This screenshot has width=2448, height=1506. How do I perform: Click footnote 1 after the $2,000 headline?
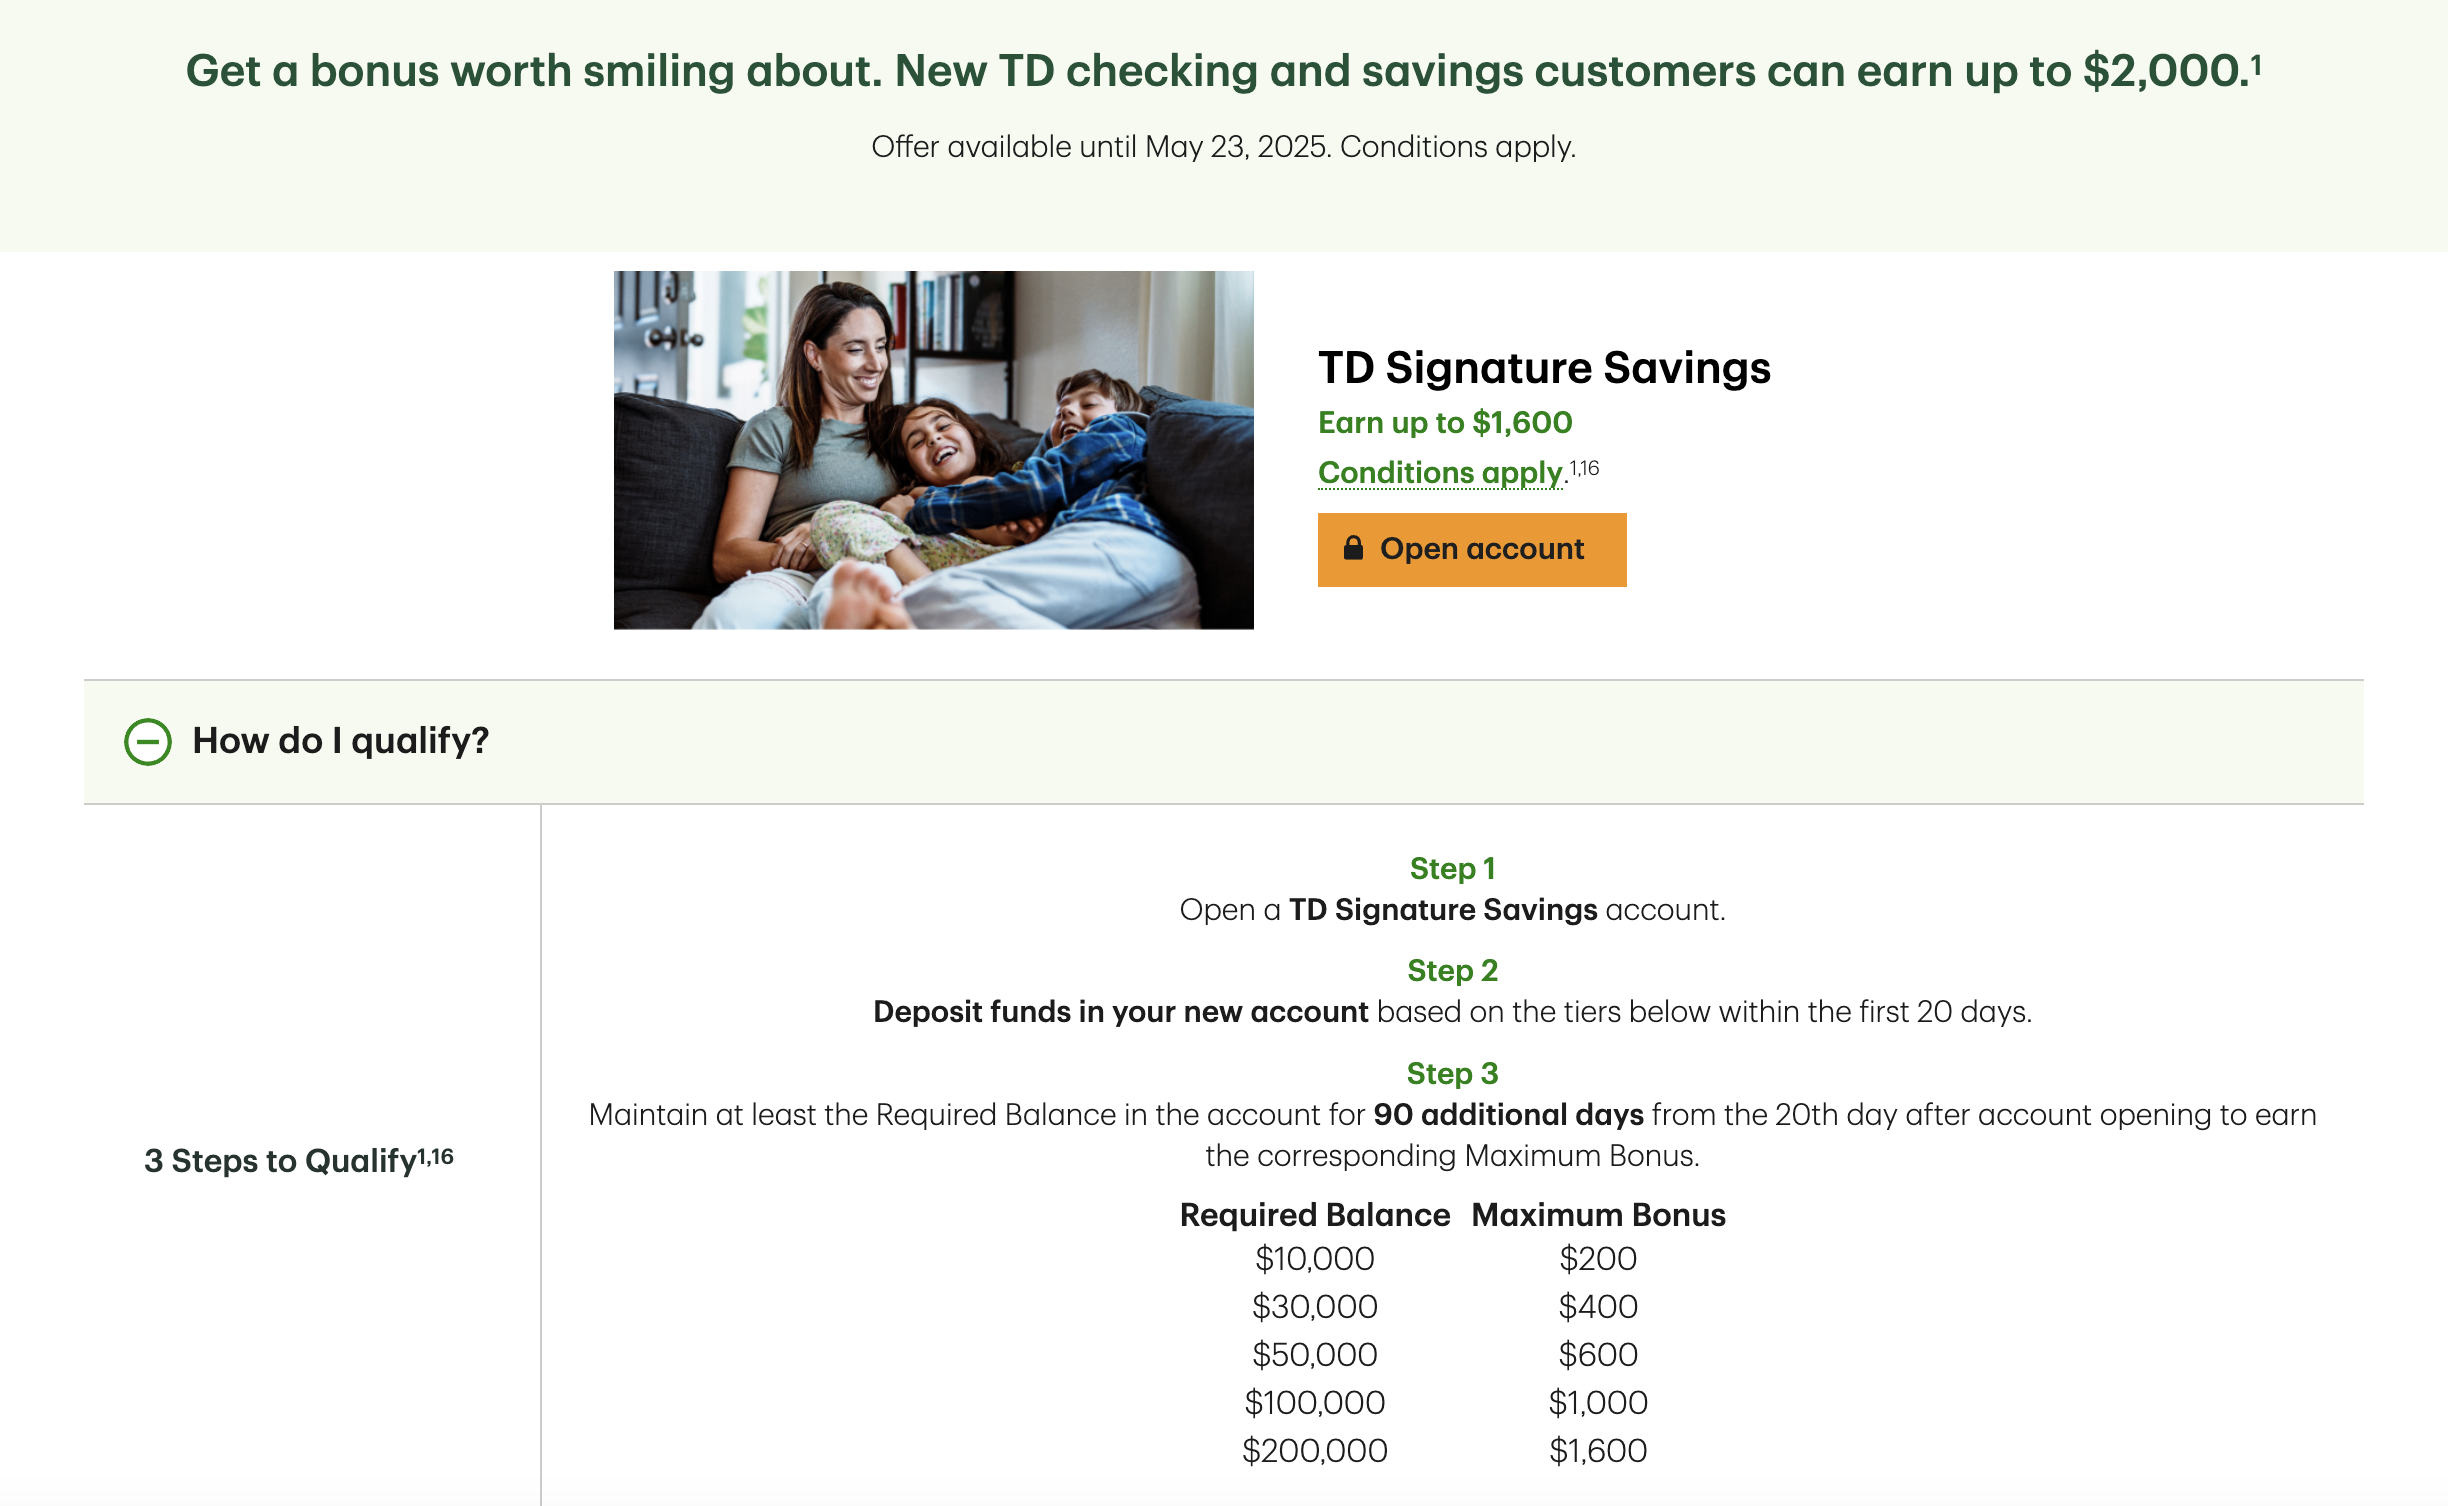[2255, 64]
